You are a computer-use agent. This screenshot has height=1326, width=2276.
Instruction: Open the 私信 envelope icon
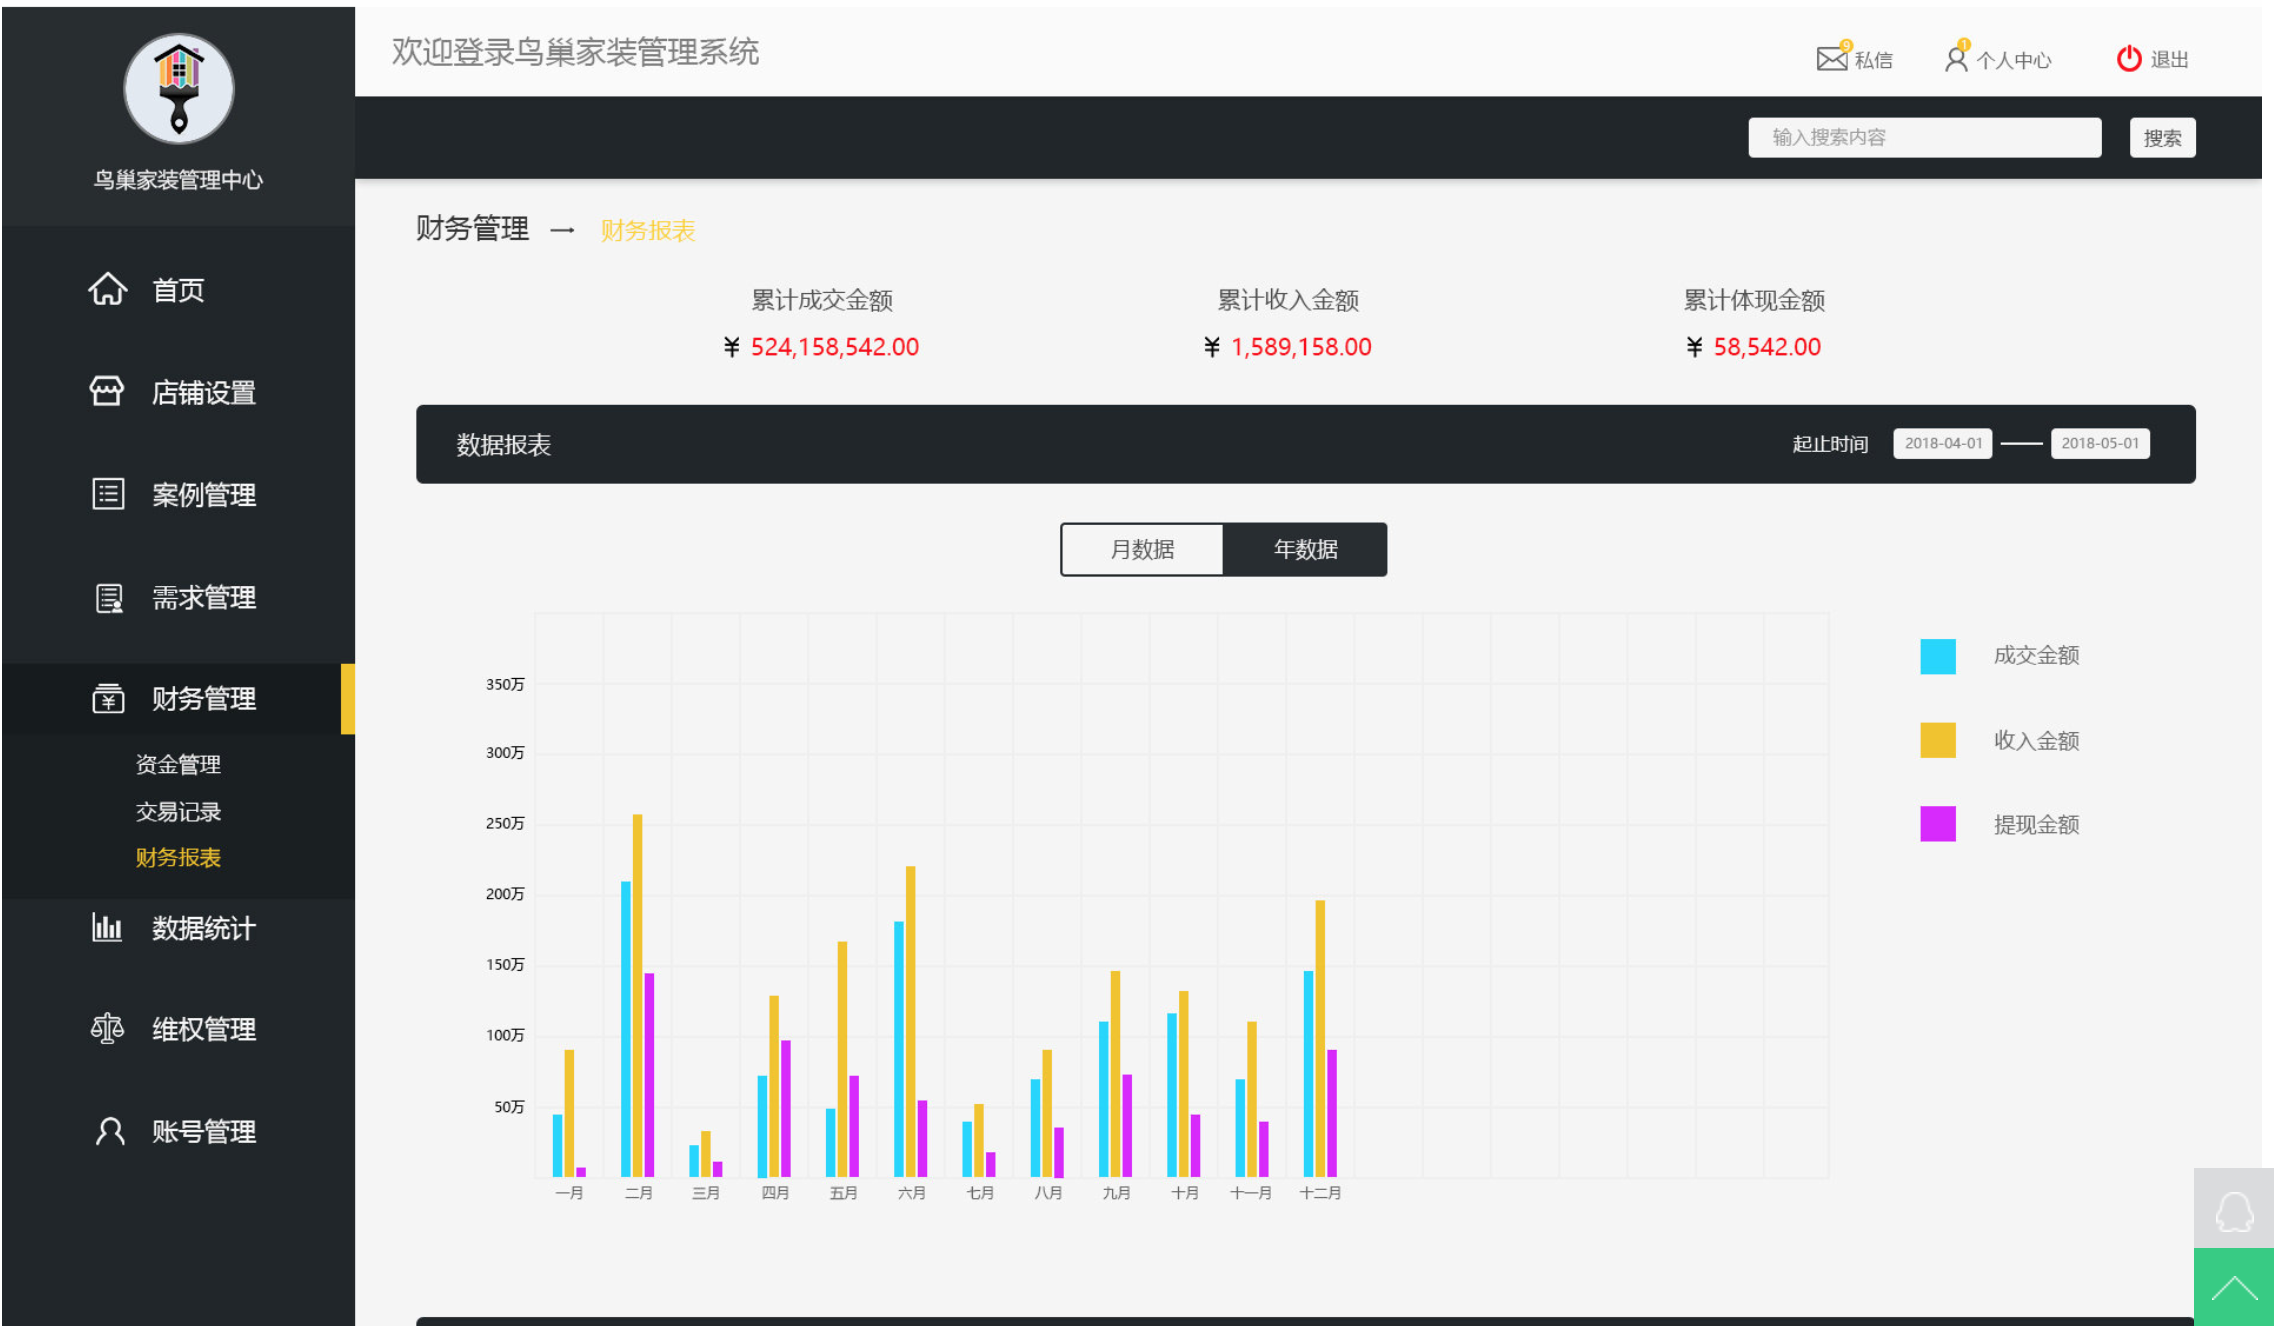(1832, 58)
